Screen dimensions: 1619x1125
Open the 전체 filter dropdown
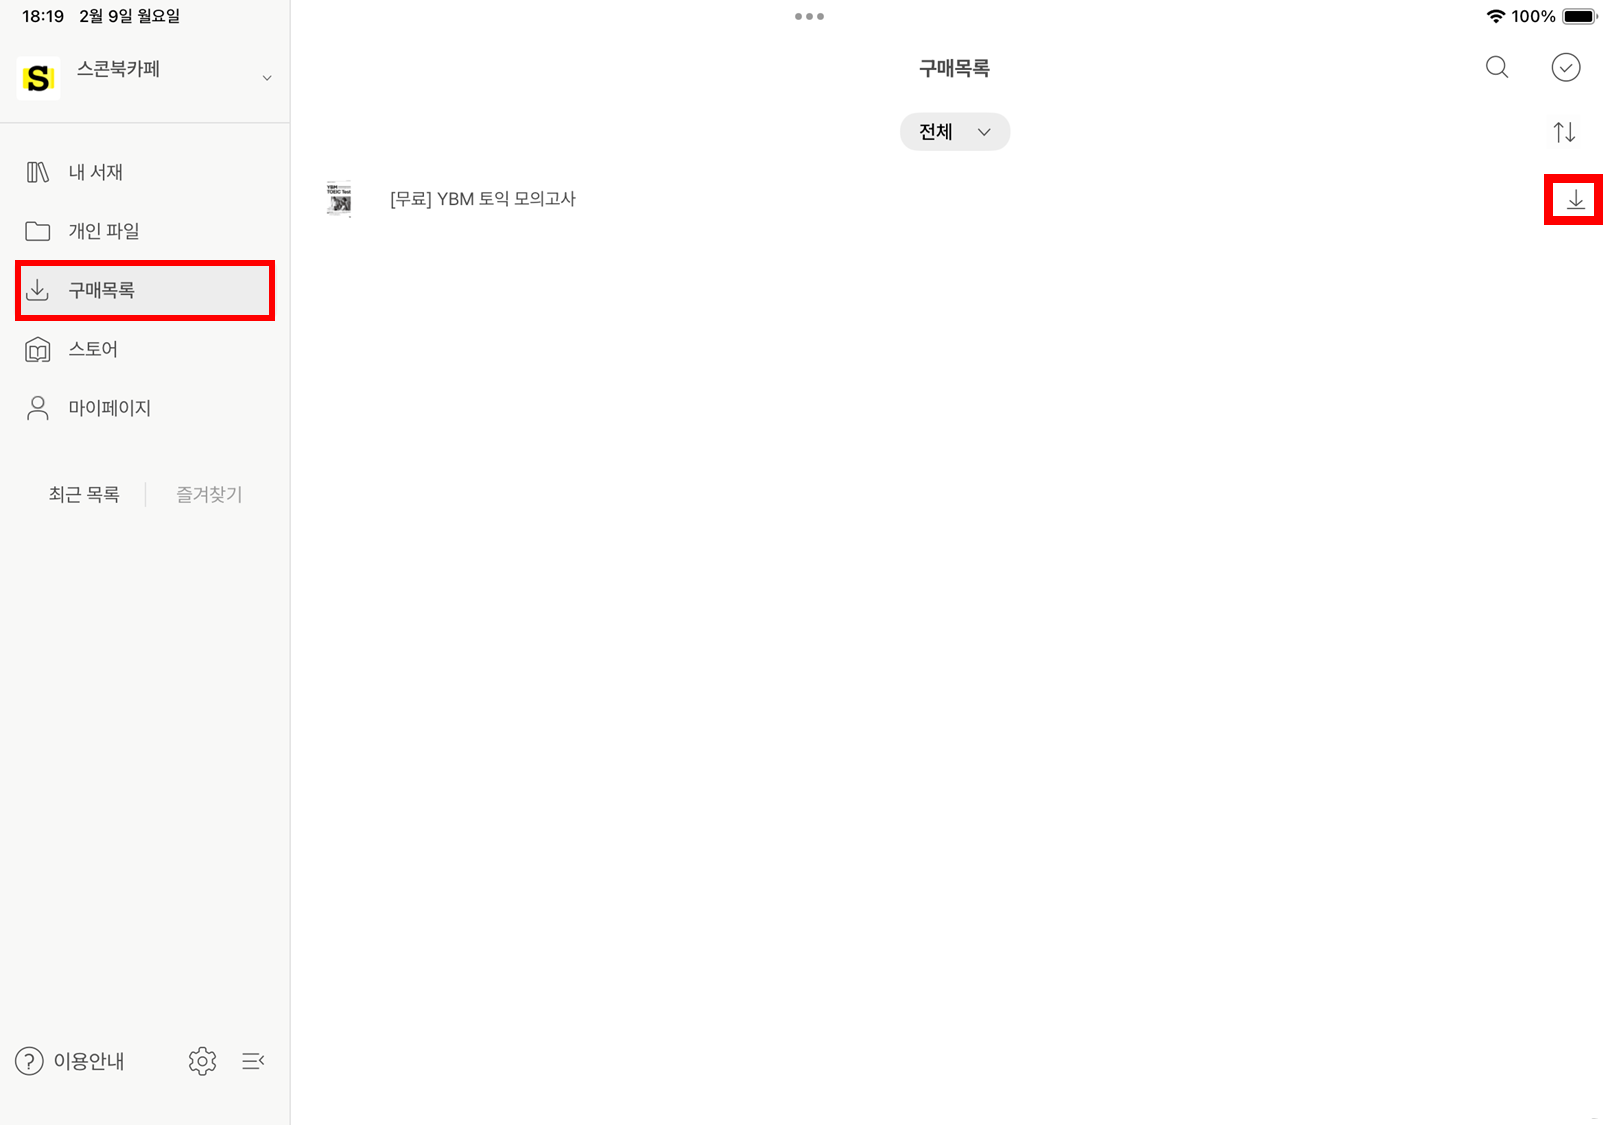pos(954,132)
